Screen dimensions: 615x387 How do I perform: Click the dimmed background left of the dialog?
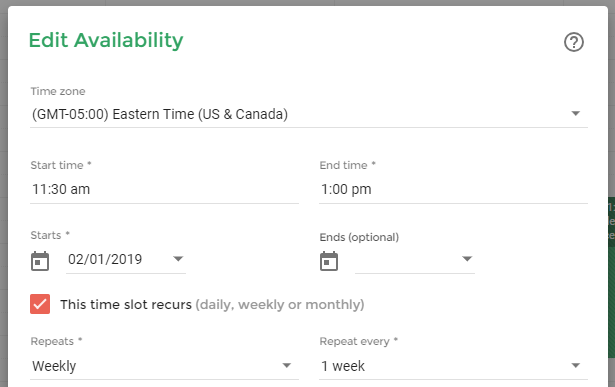point(4,196)
